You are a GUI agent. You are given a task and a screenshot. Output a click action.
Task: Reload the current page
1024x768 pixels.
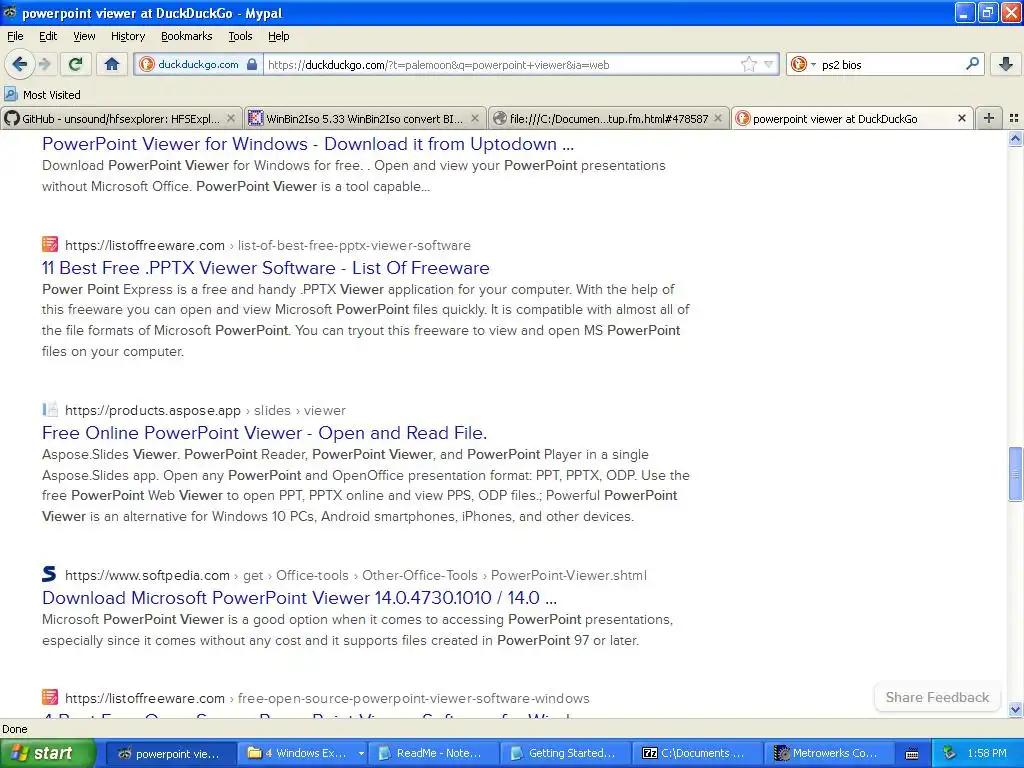pyautogui.click(x=75, y=64)
